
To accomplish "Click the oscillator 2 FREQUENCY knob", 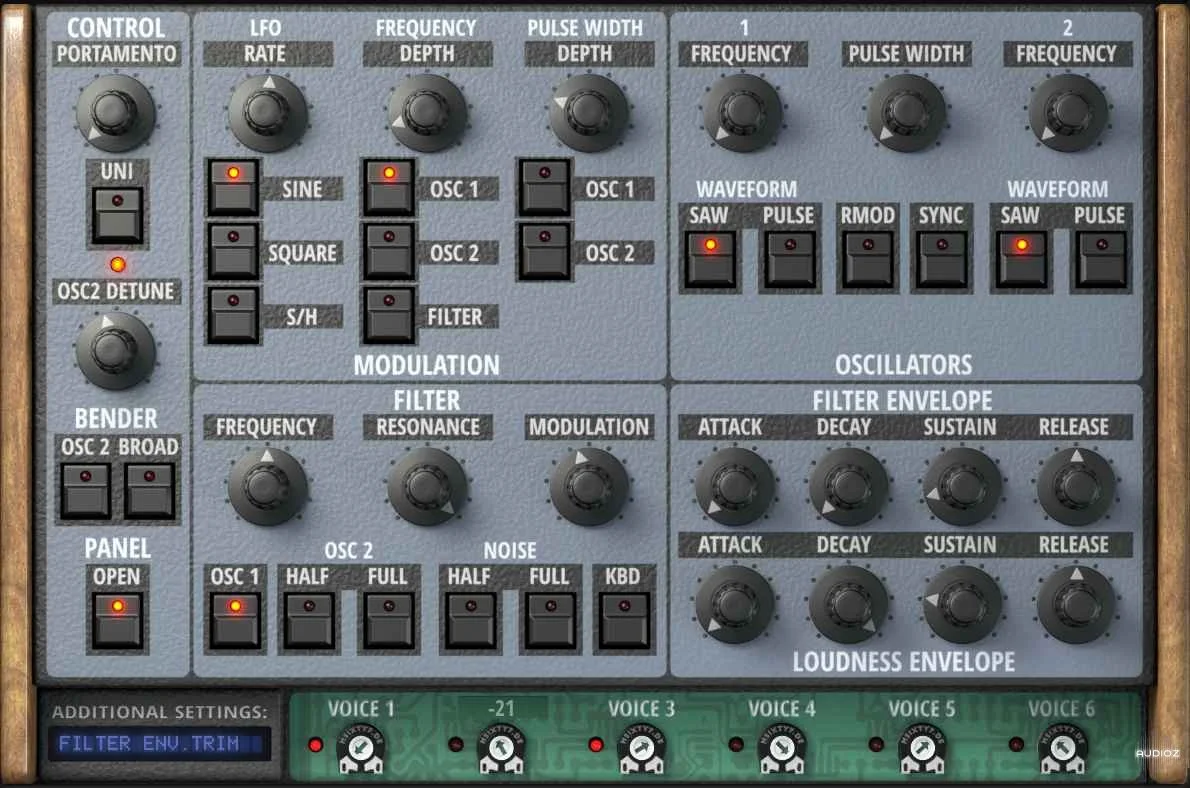I will pyautogui.click(x=1069, y=112).
